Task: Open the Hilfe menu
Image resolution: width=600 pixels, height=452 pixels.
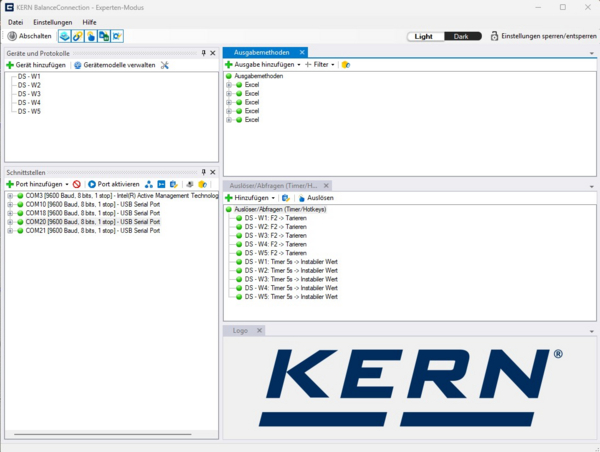Action: pyautogui.click(x=89, y=22)
